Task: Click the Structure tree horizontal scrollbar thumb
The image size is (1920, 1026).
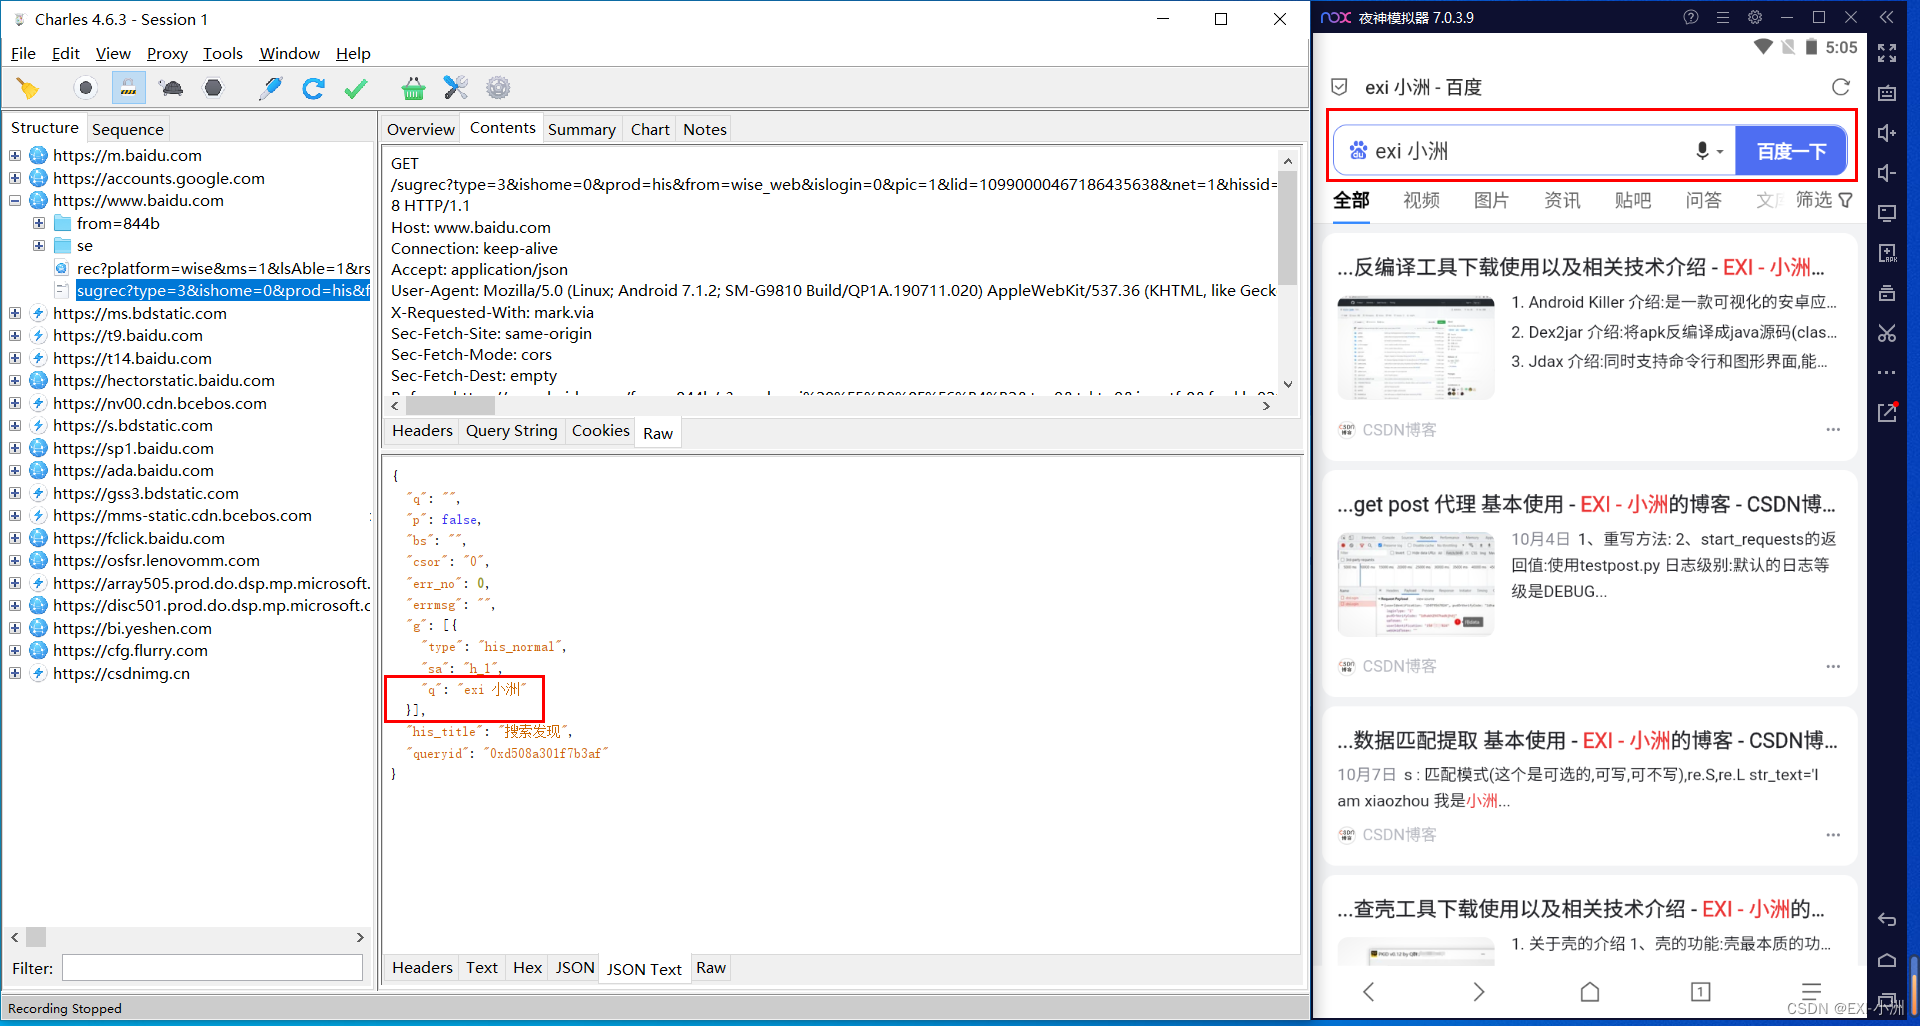Action: 36,937
